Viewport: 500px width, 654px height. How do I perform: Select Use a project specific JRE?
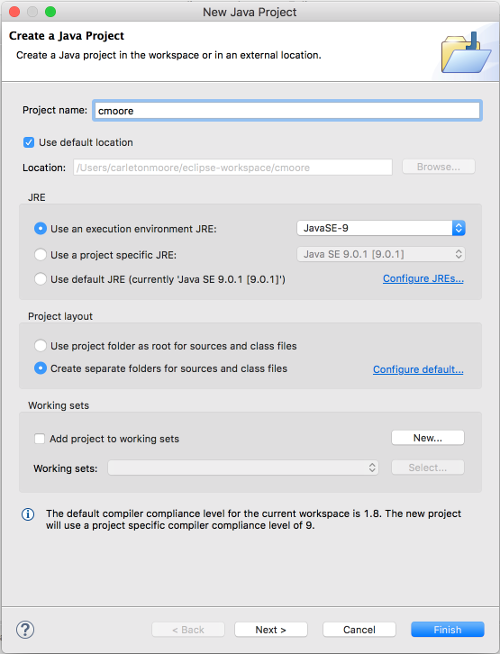[x=40, y=254]
